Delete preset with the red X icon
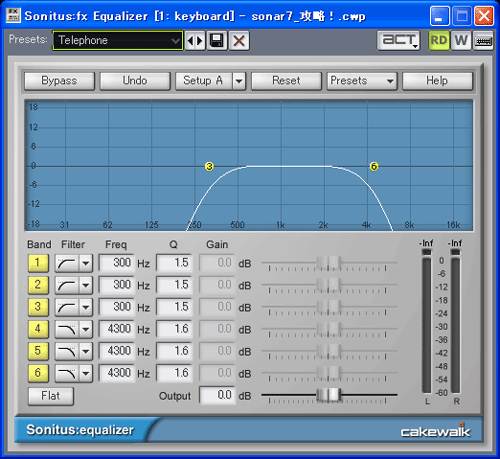The image size is (500, 459). (x=239, y=41)
